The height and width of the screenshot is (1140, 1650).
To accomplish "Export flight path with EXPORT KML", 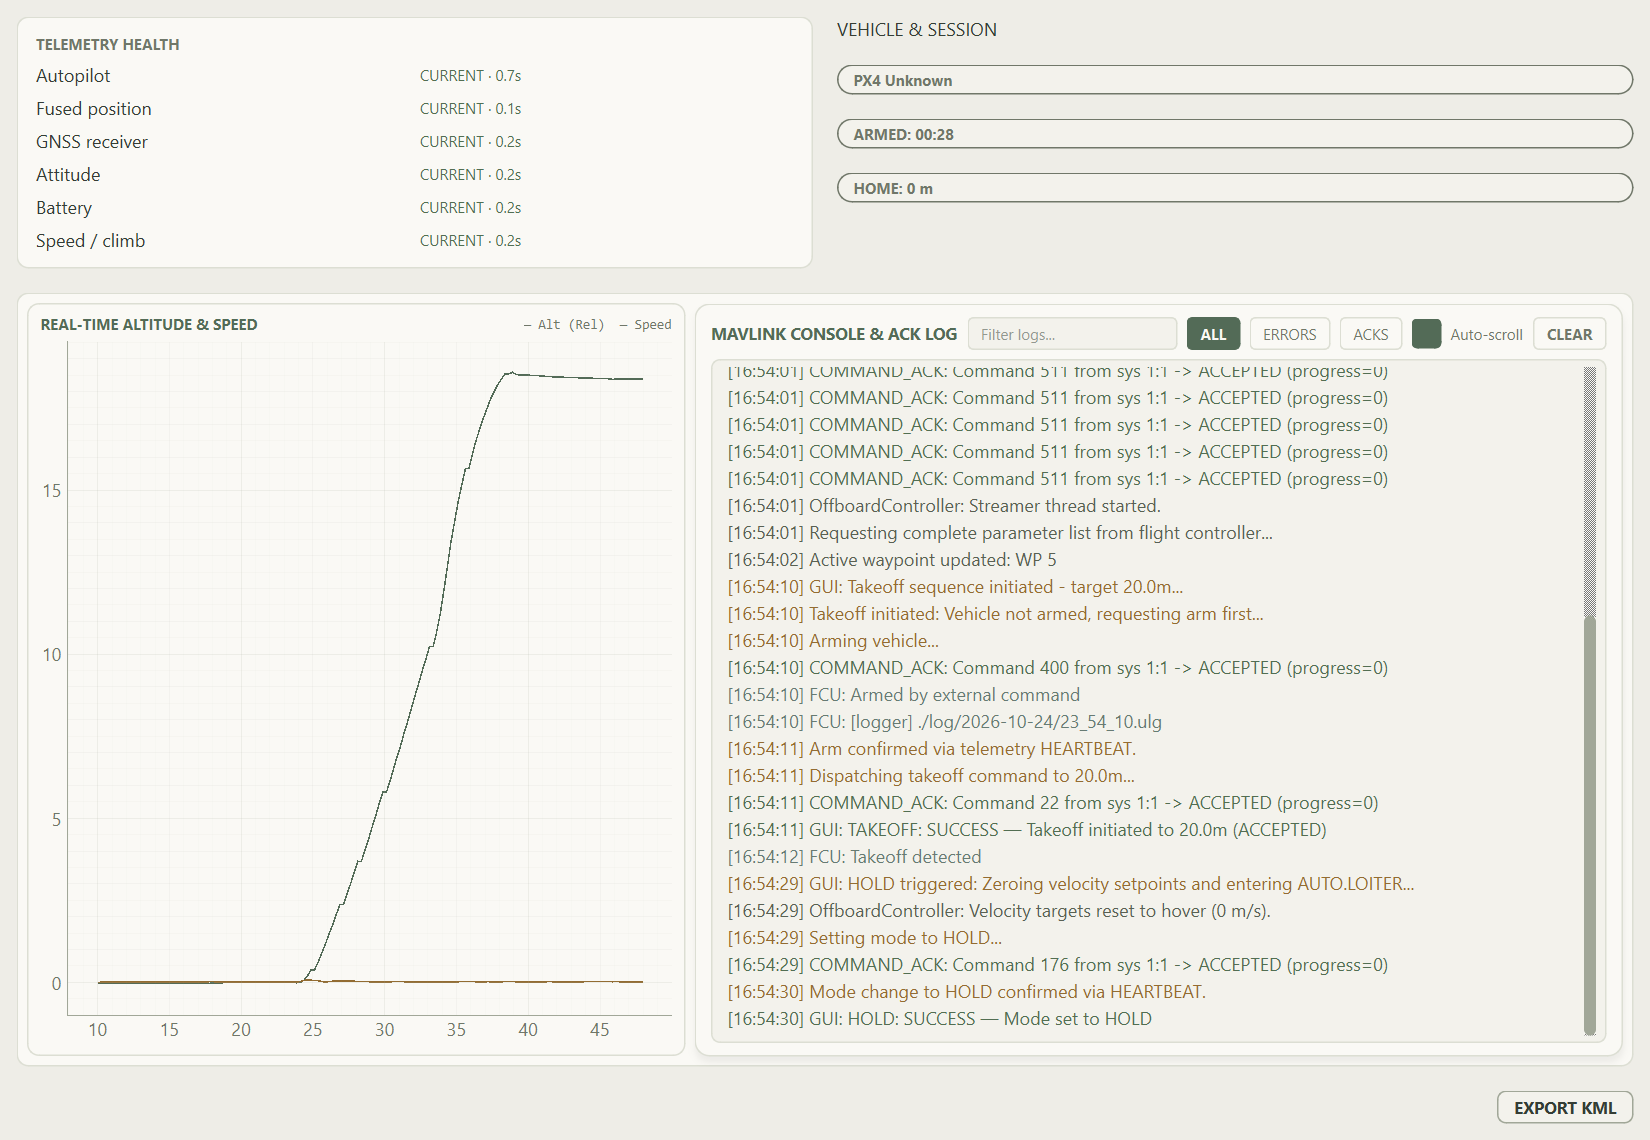I will click(x=1564, y=1108).
